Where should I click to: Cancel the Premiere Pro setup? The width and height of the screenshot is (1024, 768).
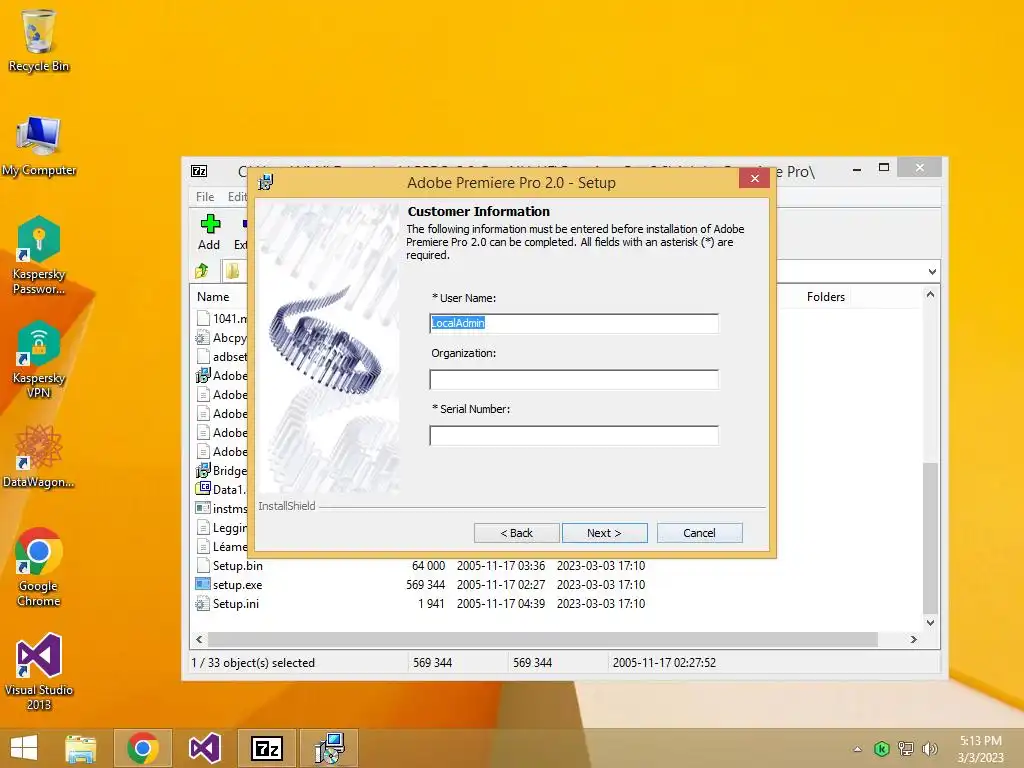(699, 533)
